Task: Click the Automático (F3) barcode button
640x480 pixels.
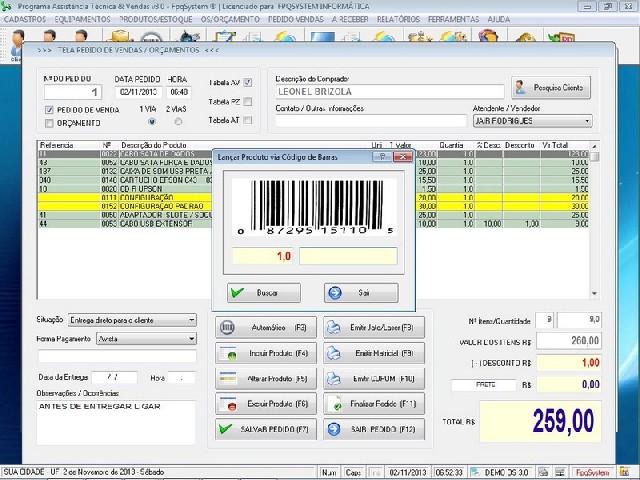Action: pyautogui.click(x=265, y=328)
